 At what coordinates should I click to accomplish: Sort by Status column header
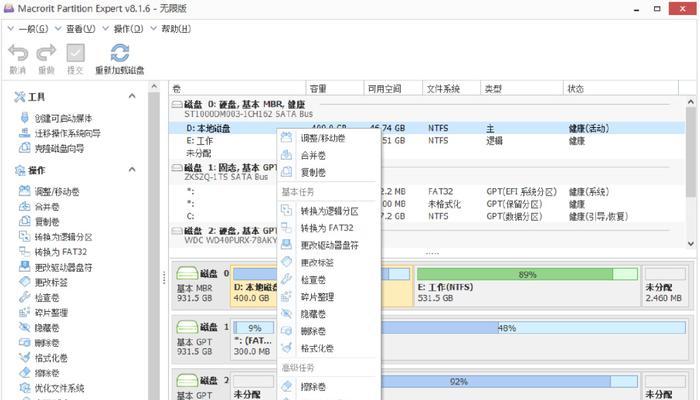(621, 89)
